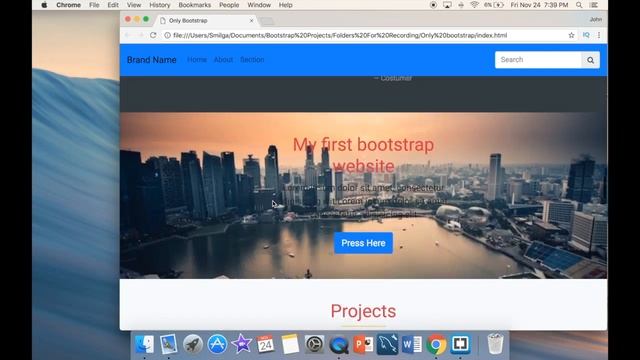This screenshot has height=360, width=640.
Task: View site information icon in the address bar
Action: (x=167, y=36)
